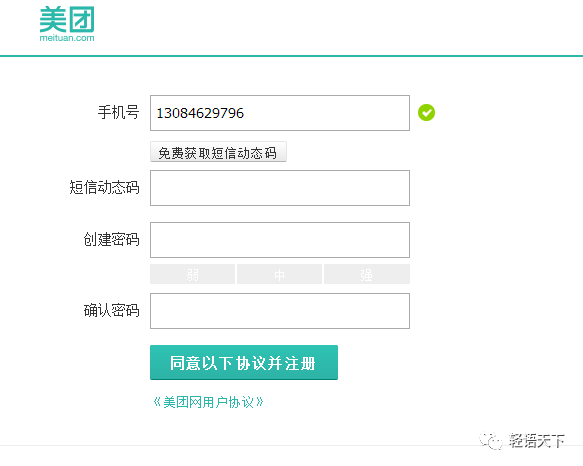Image resolution: width=583 pixels, height=466 pixels.
Task: Click the 手机号 field label
Action: tap(119, 112)
